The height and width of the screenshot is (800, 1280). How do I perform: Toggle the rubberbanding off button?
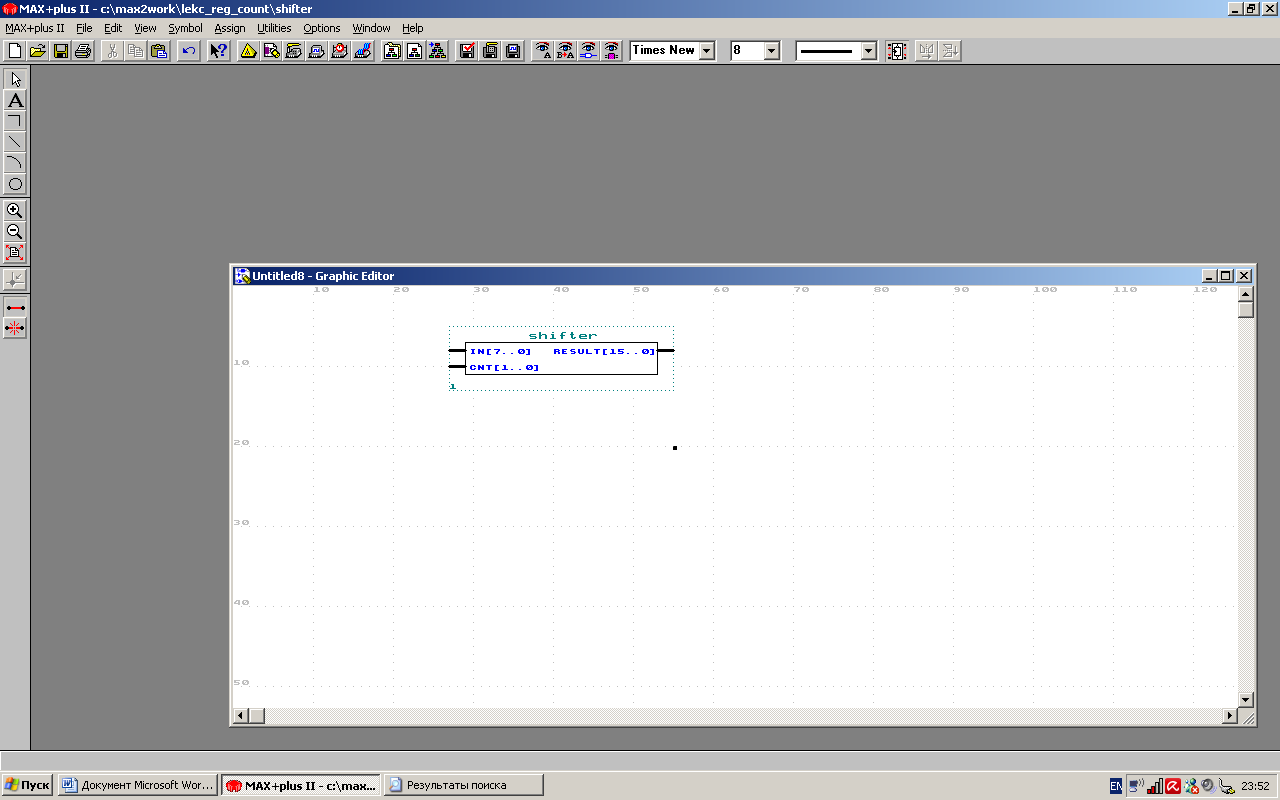pyautogui.click(x=15, y=327)
